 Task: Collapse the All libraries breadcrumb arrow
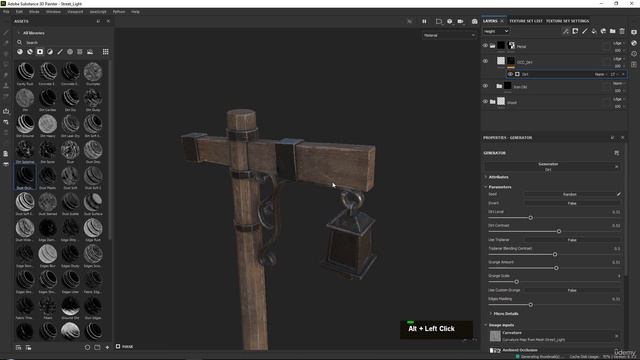coord(18,33)
